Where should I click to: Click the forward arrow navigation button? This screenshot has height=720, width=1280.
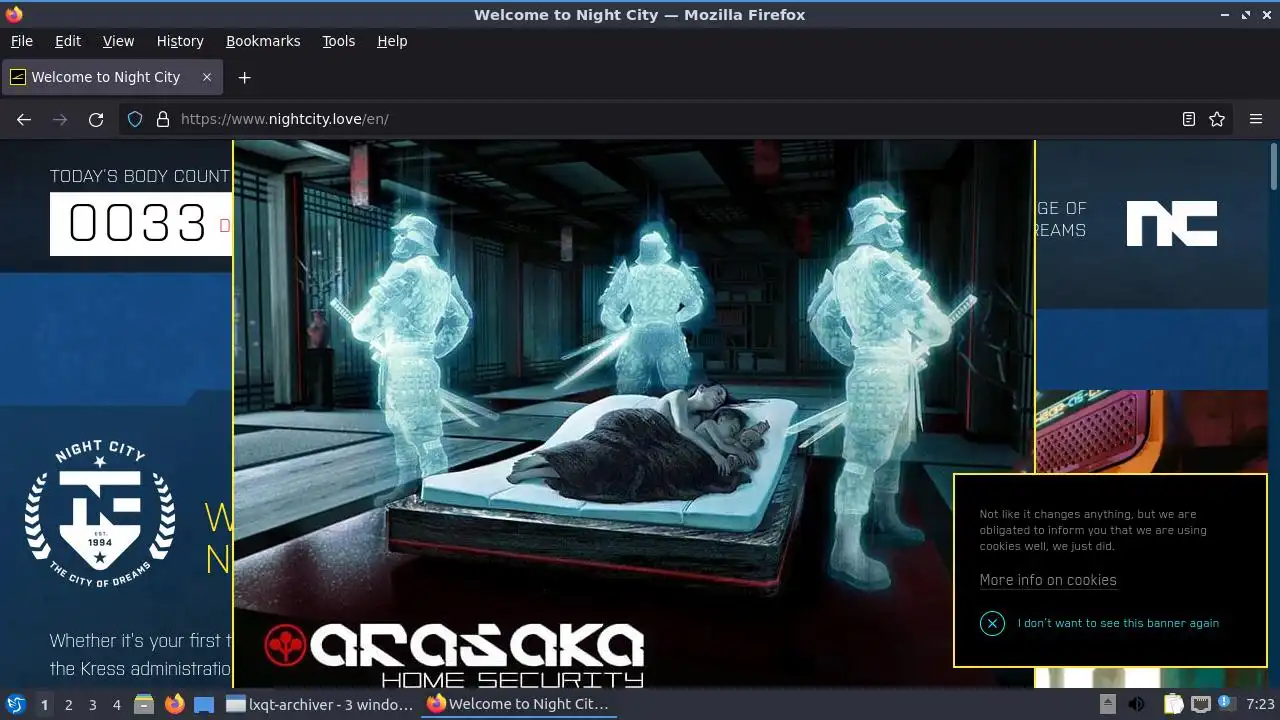[60, 119]
